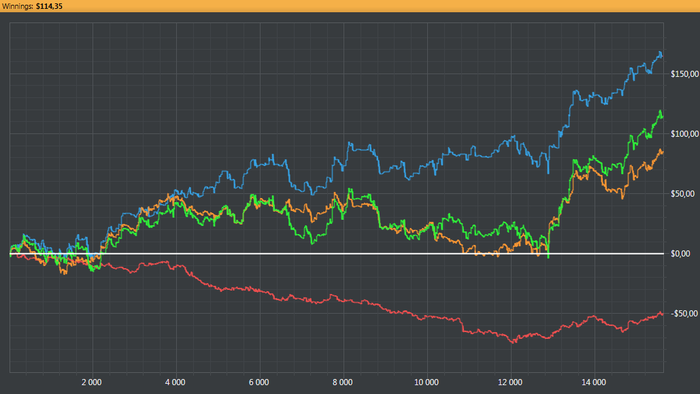Click the 8 000 x-axis label
This screenshot has height=394, width=700.
click(342, 382)
